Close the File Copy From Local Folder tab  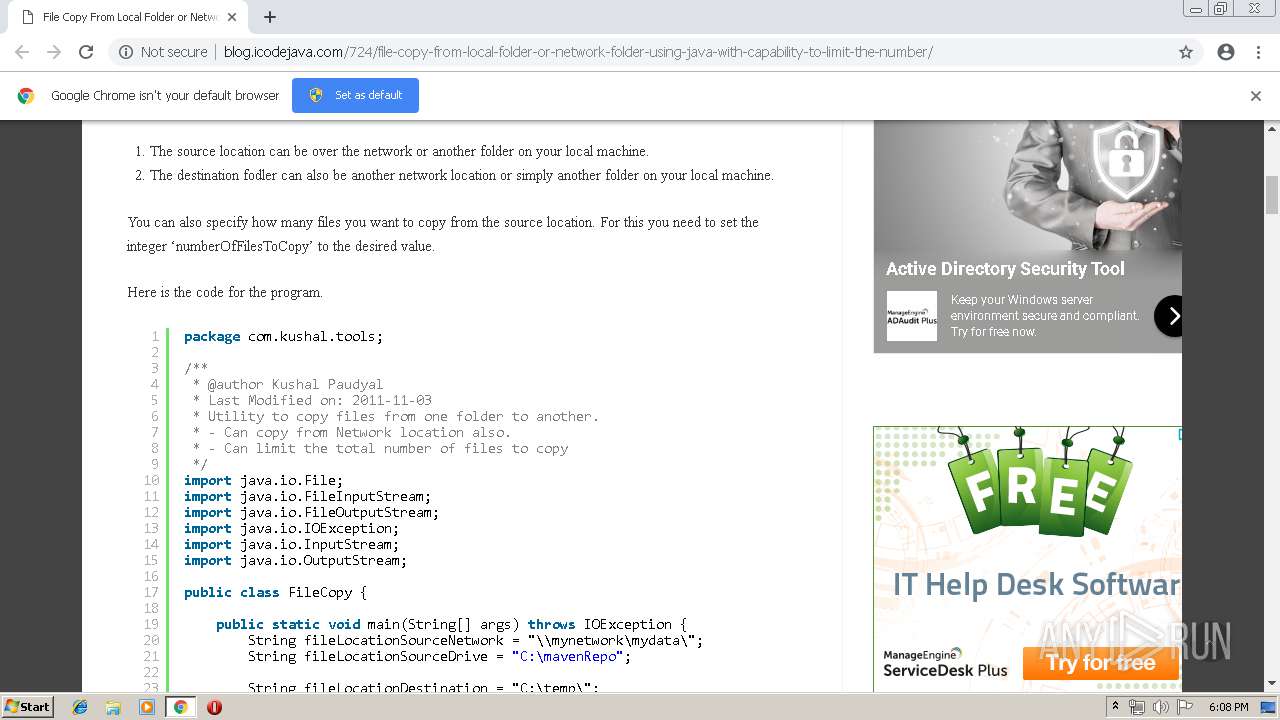[232, 17]
